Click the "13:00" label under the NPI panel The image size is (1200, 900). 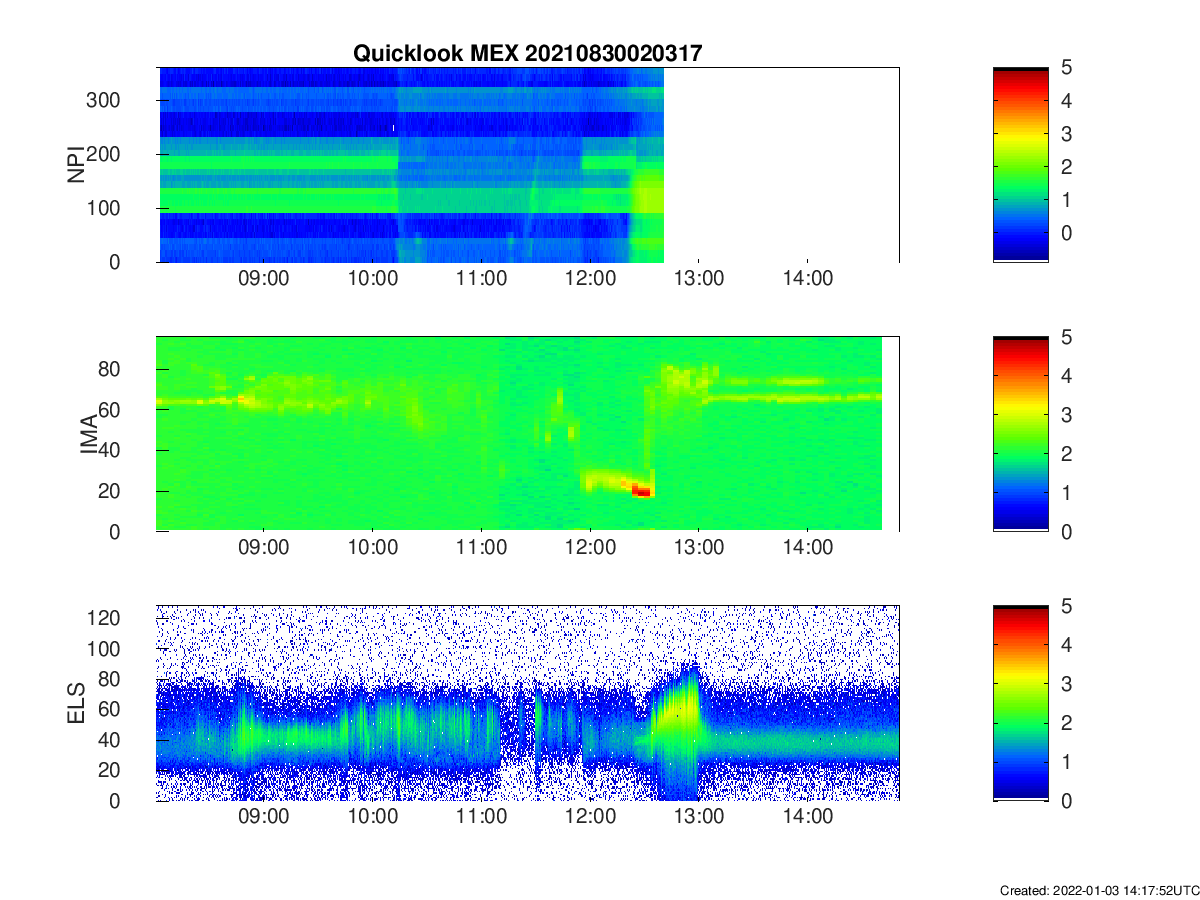[x=698, y=279]
